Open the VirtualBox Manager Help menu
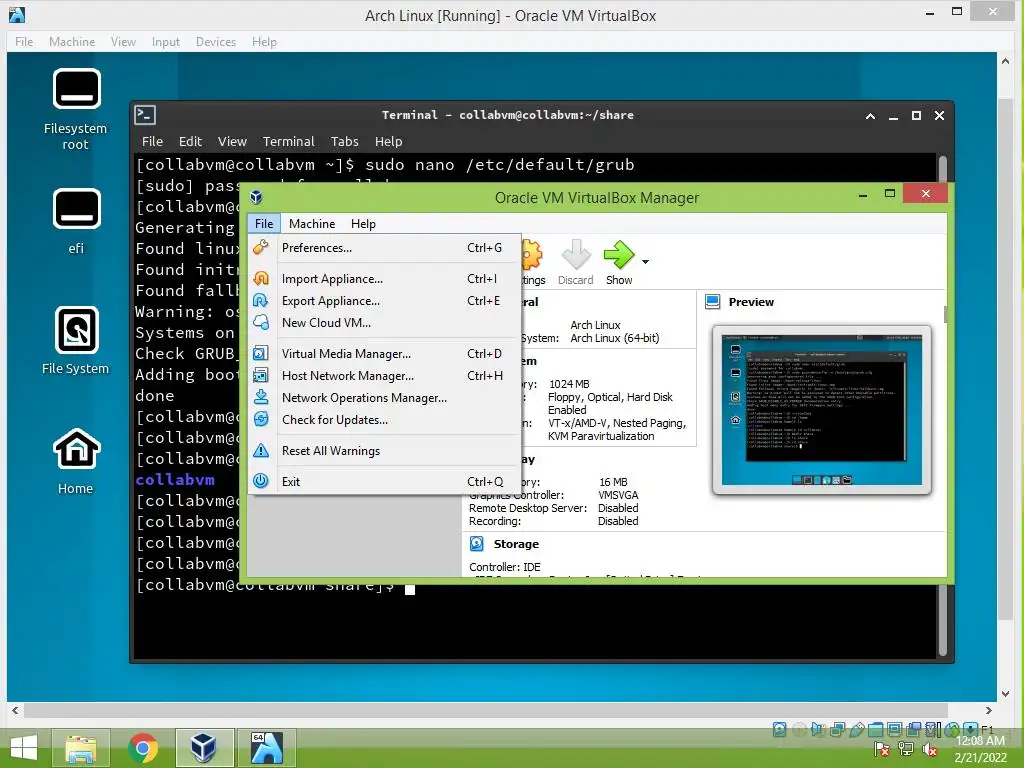 point(363,223)
